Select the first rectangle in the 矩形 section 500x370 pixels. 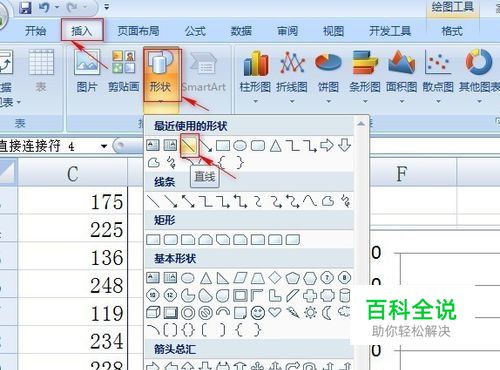click(x=153, y=239)
